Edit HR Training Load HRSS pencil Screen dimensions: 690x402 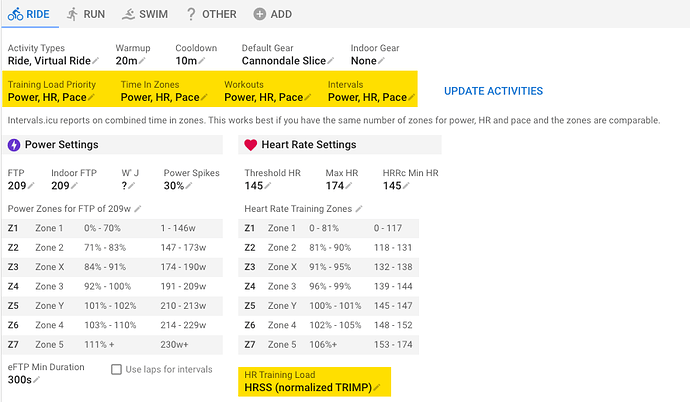tap(377, 388)
